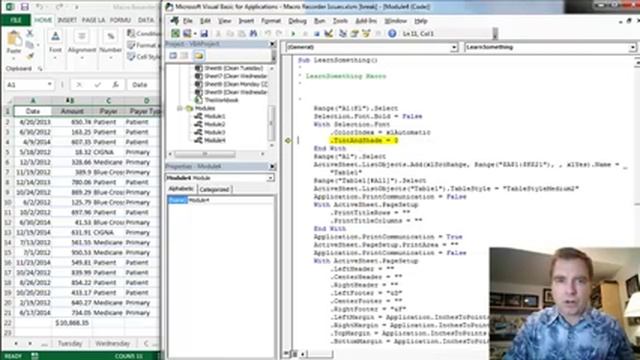Select the Wednesday sheet tab in Excel

pyautogui.click(x=112, y=344)
